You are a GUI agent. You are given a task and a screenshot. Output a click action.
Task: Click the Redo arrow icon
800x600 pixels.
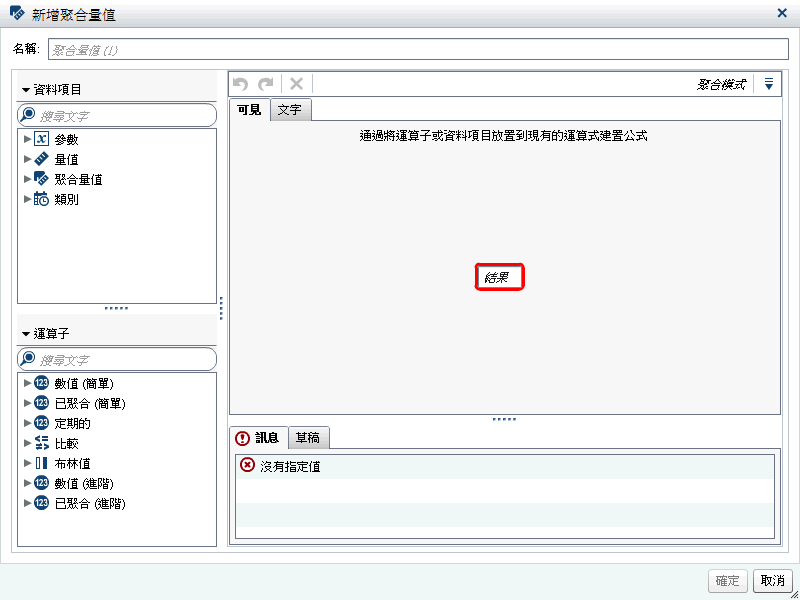tap(267, 83)
